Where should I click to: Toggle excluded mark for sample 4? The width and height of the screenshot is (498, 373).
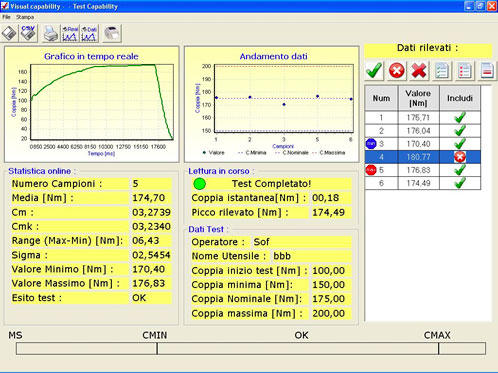click(460, 157)
